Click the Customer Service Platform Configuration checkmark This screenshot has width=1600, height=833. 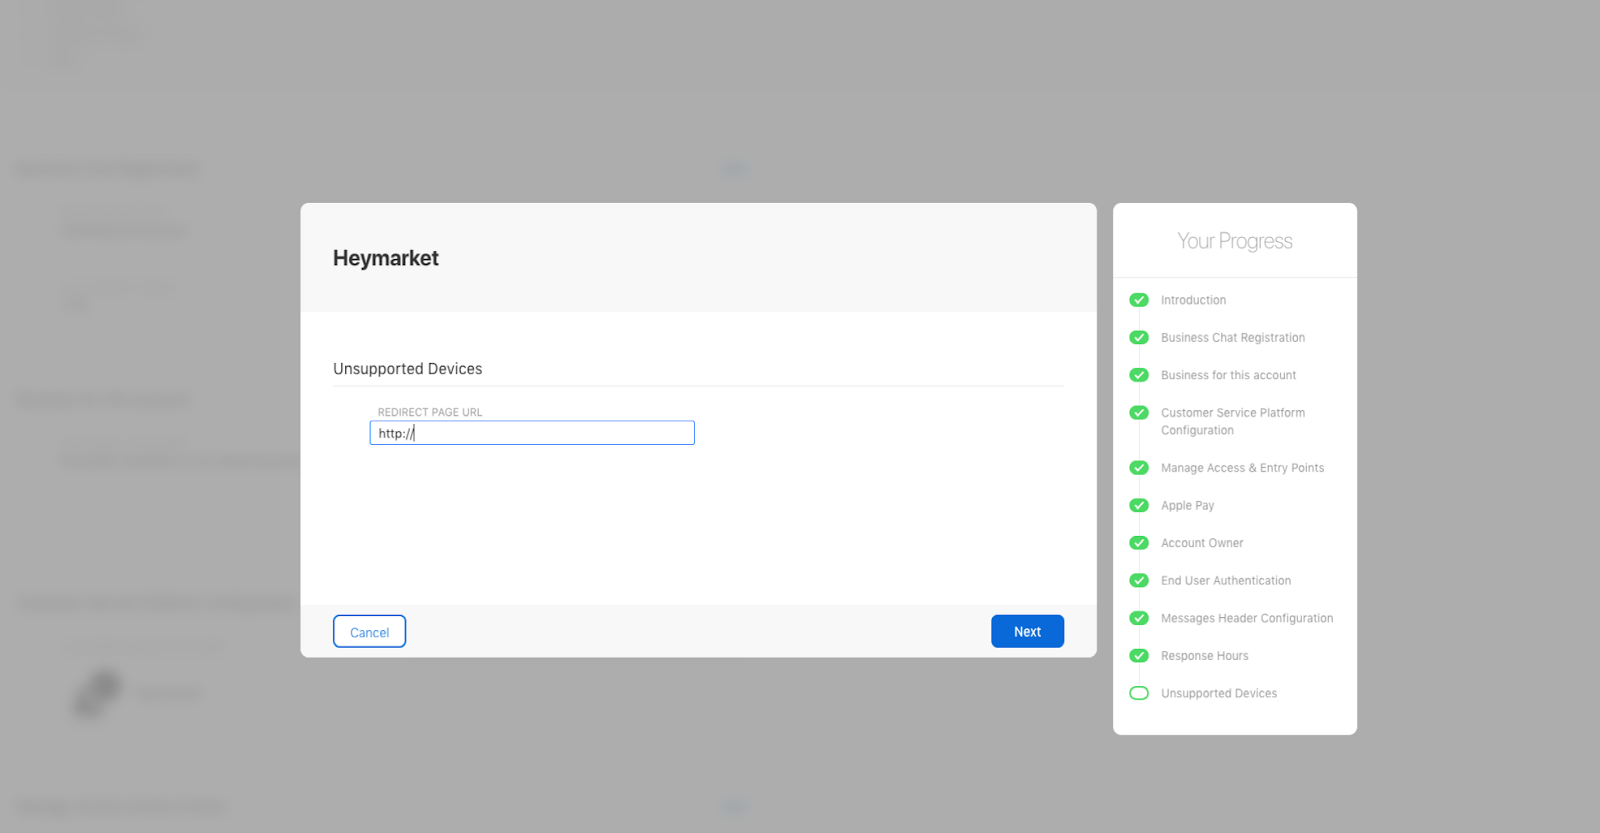pos(1139,412)
